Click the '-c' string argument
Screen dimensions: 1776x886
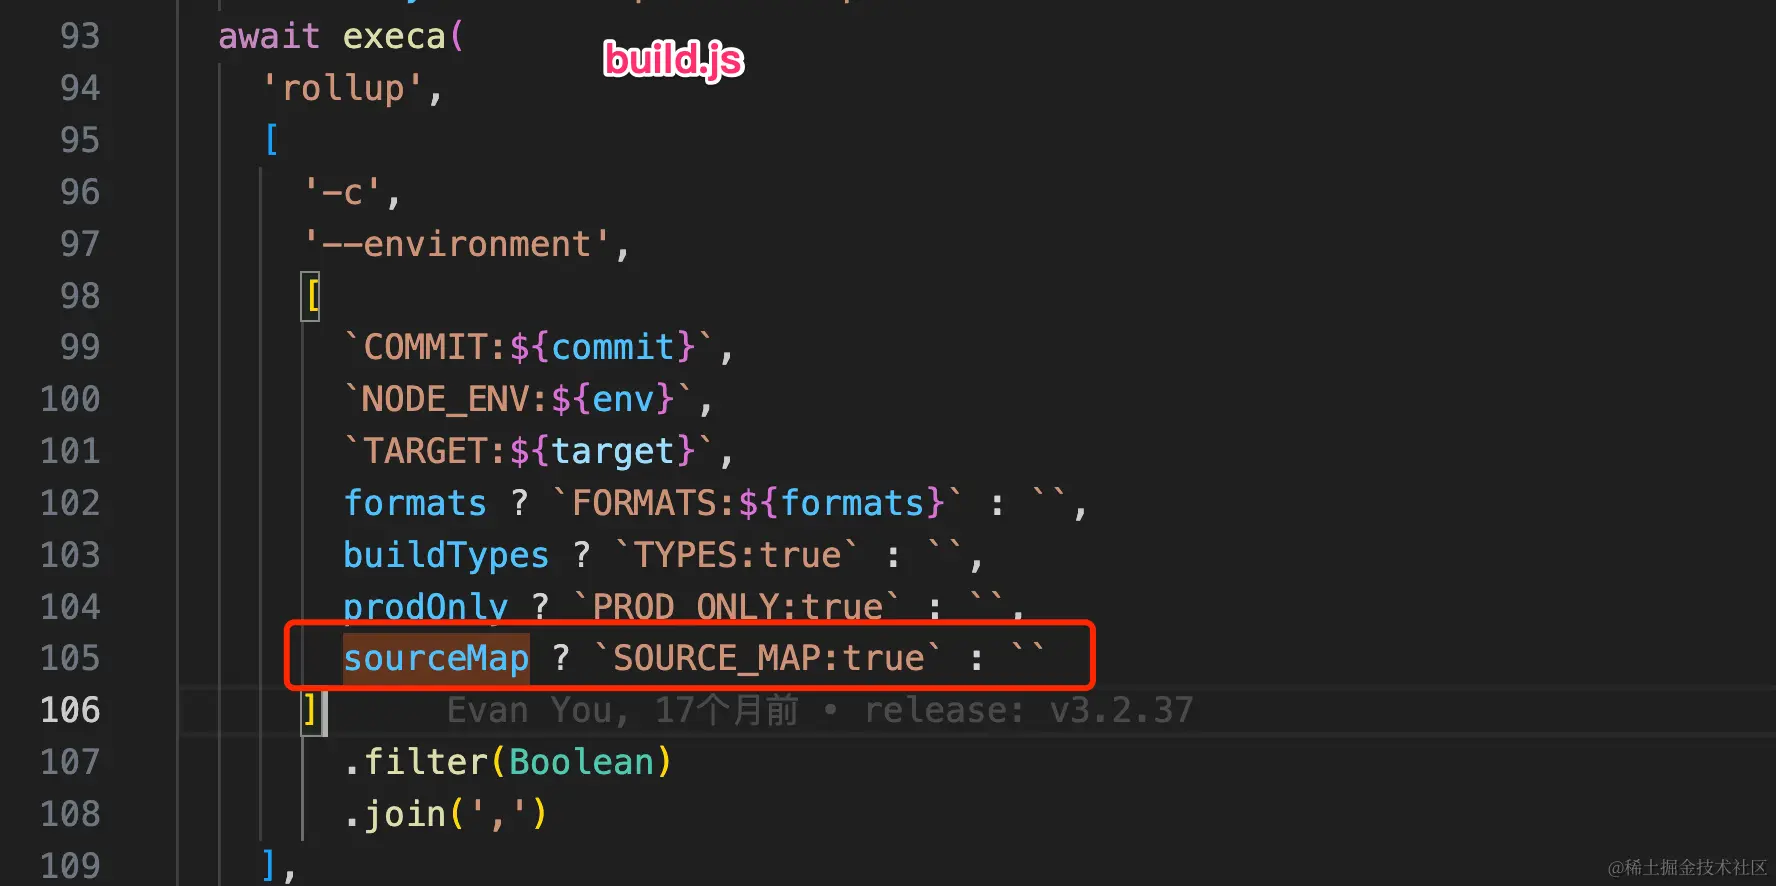click(x=342, y=191)
